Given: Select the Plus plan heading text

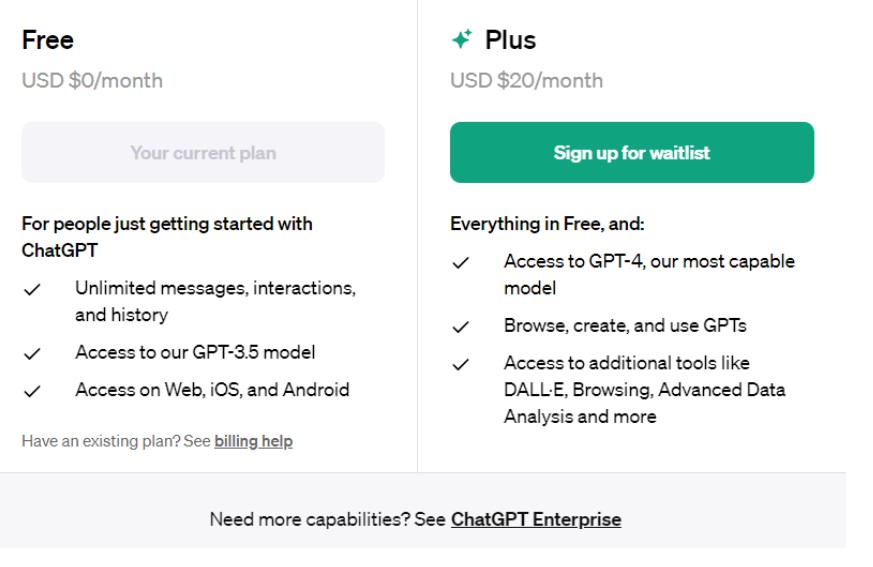Looking at the screenshot, I should (x=510, y=40).
